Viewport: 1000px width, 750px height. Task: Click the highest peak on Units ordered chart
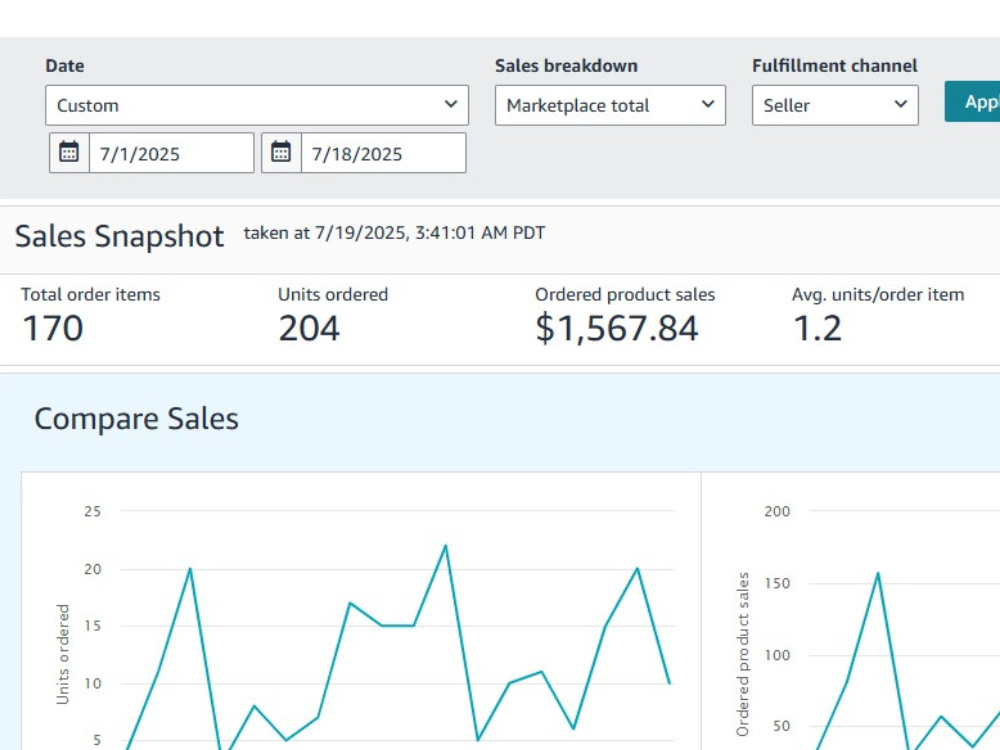tap(446, 546)
